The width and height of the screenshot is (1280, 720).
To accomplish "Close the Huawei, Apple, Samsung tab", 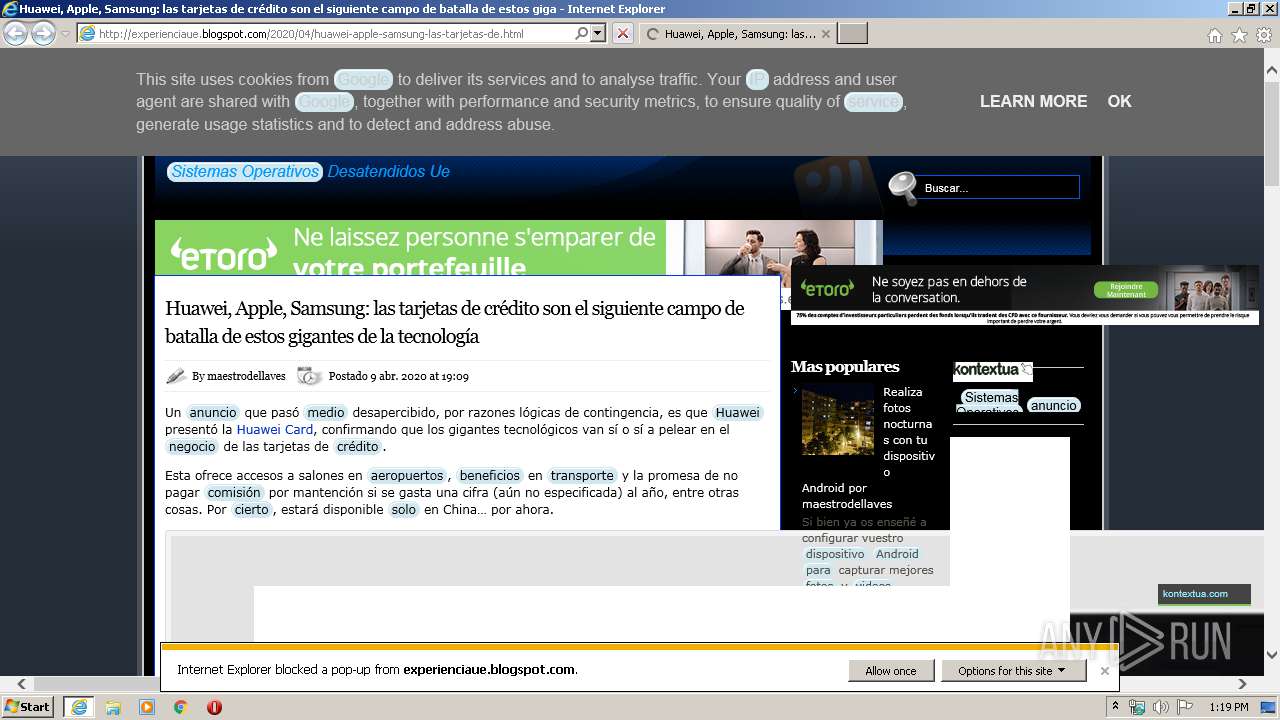I will pos(825,34).
